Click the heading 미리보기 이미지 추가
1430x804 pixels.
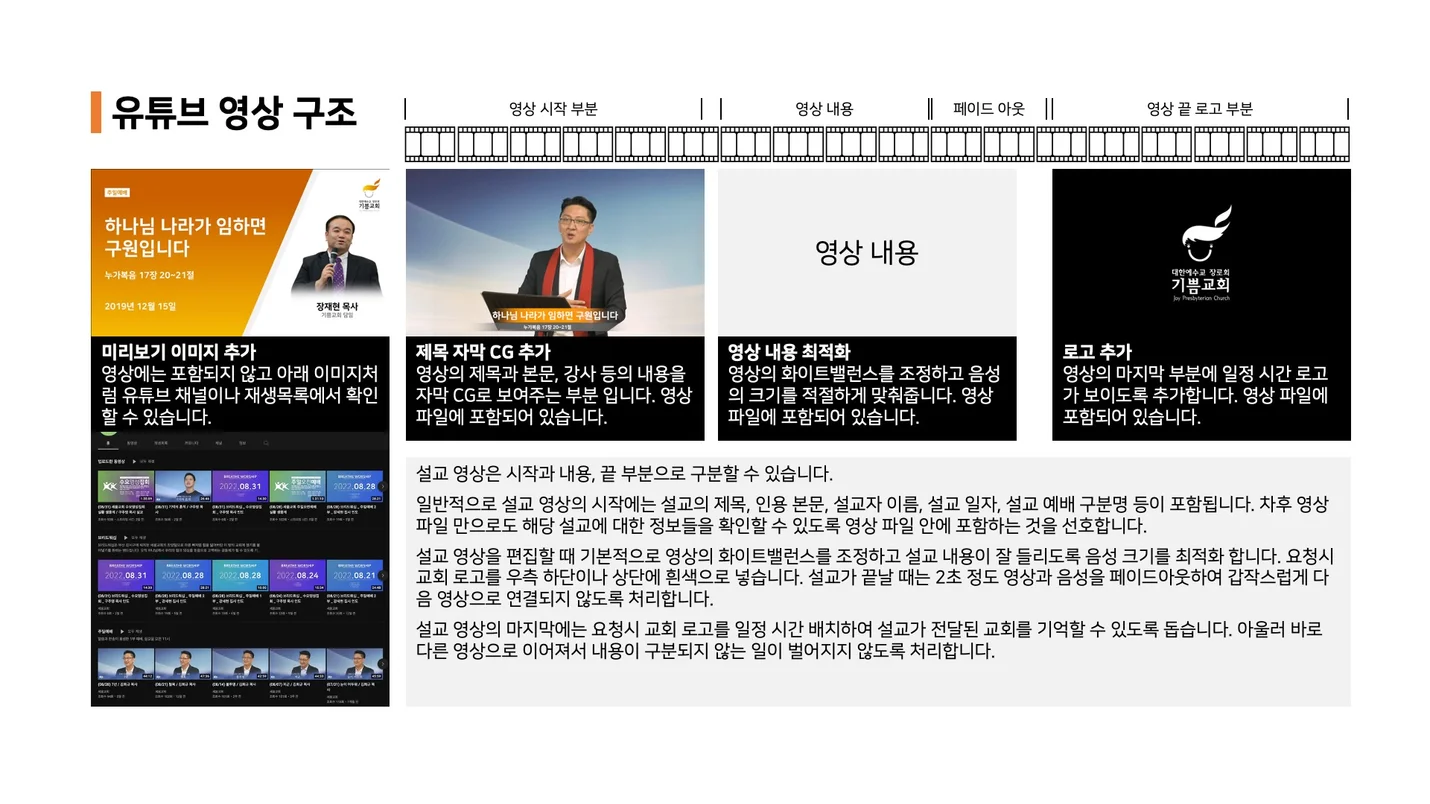point(179,352)
